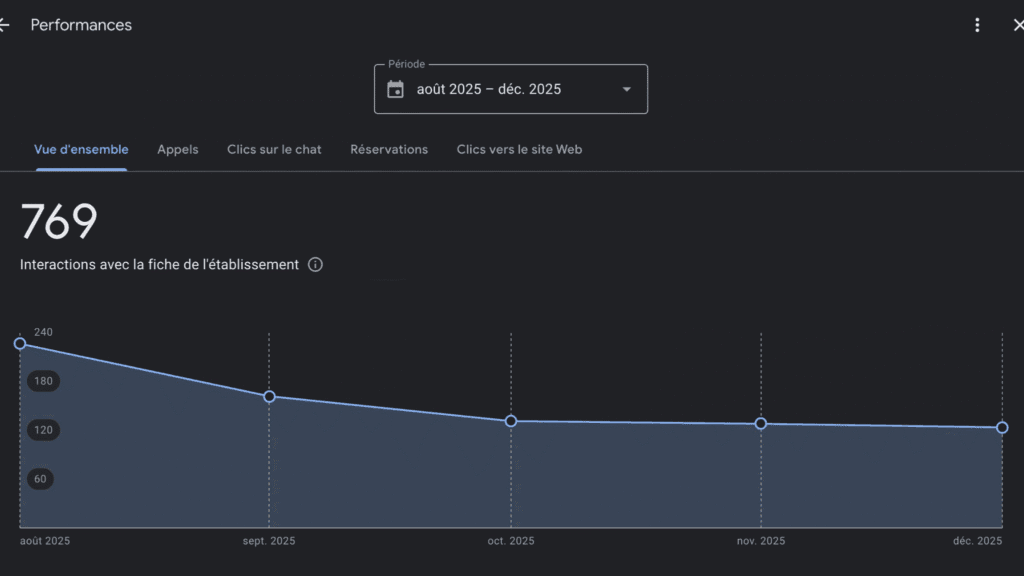Select the Vue d'ensemble tab
Image resolution: width=1024 pixels, height=576 pixels.
(x=81, y=150)
